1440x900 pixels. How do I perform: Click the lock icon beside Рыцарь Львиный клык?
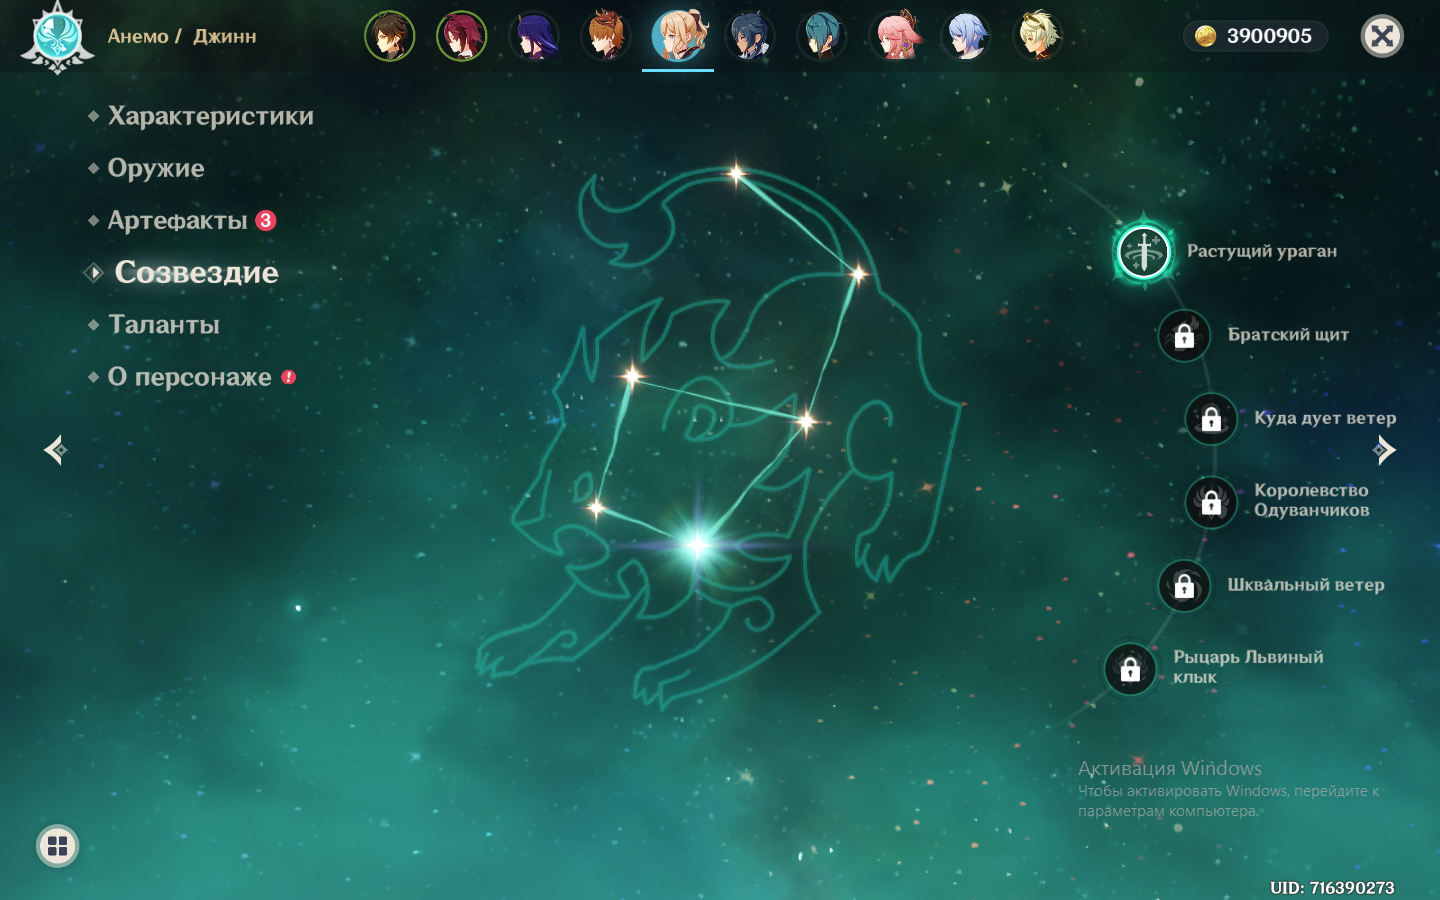tap(1130, 668)
